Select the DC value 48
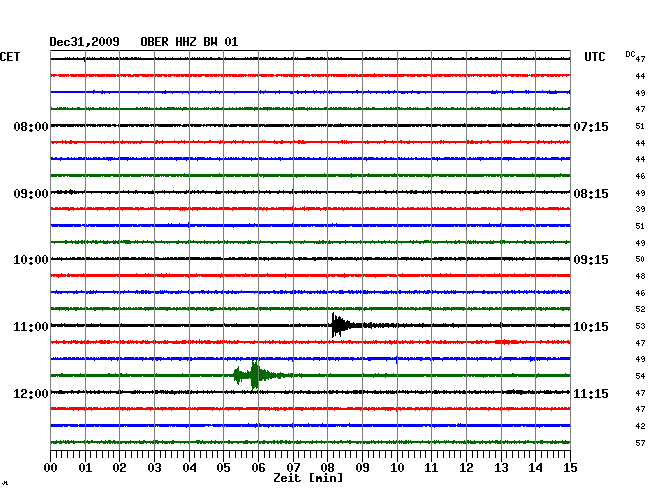 pyautogui.click(x=640, y=276)
